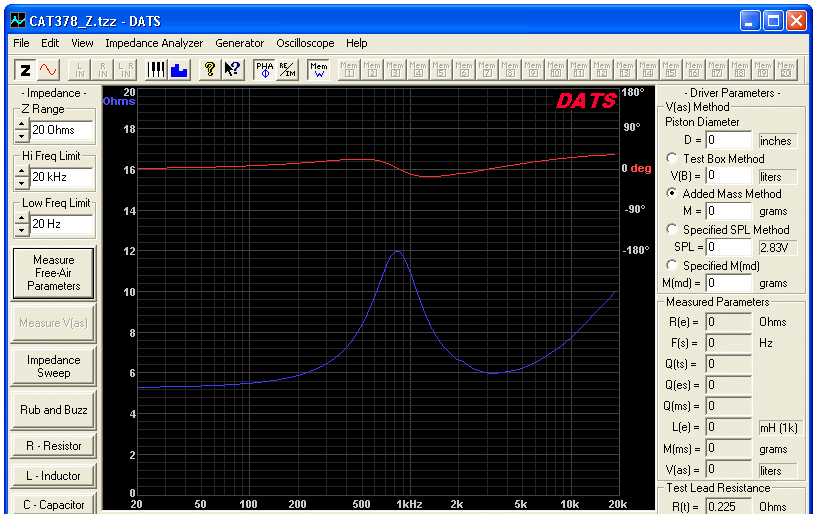The height and width of the screenshot is (514, 819).
Task: Lower Hi Freq Limit with the down arrow
Action: pyautogui.click(x=21, y=183)
